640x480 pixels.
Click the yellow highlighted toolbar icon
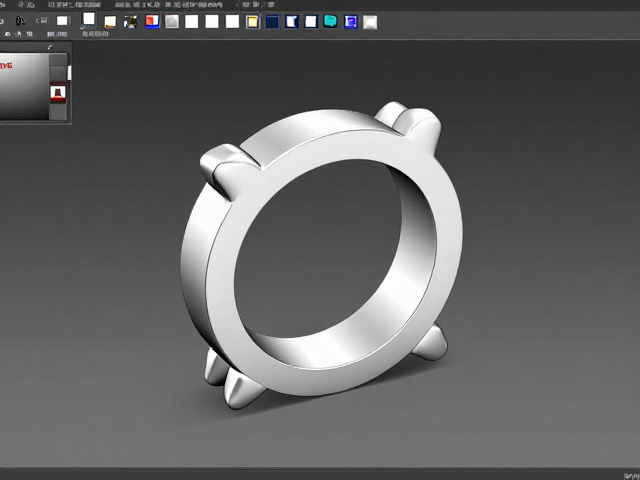(x=253, y=22)
